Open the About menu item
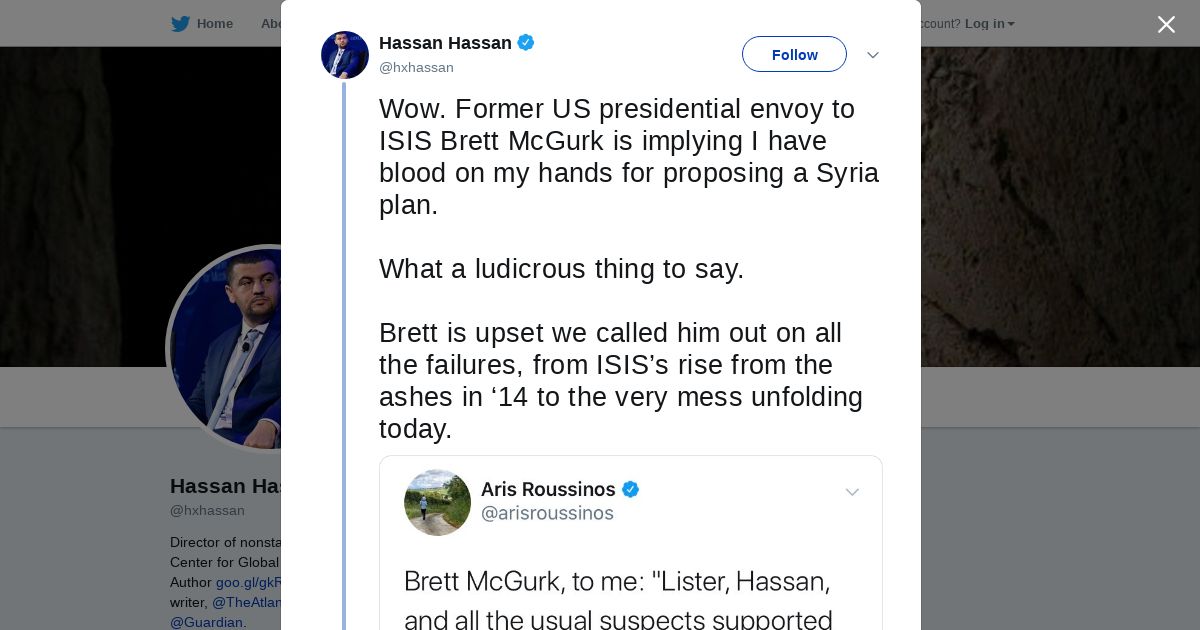This screenshot has height=630, width=1200. [271, 24]
